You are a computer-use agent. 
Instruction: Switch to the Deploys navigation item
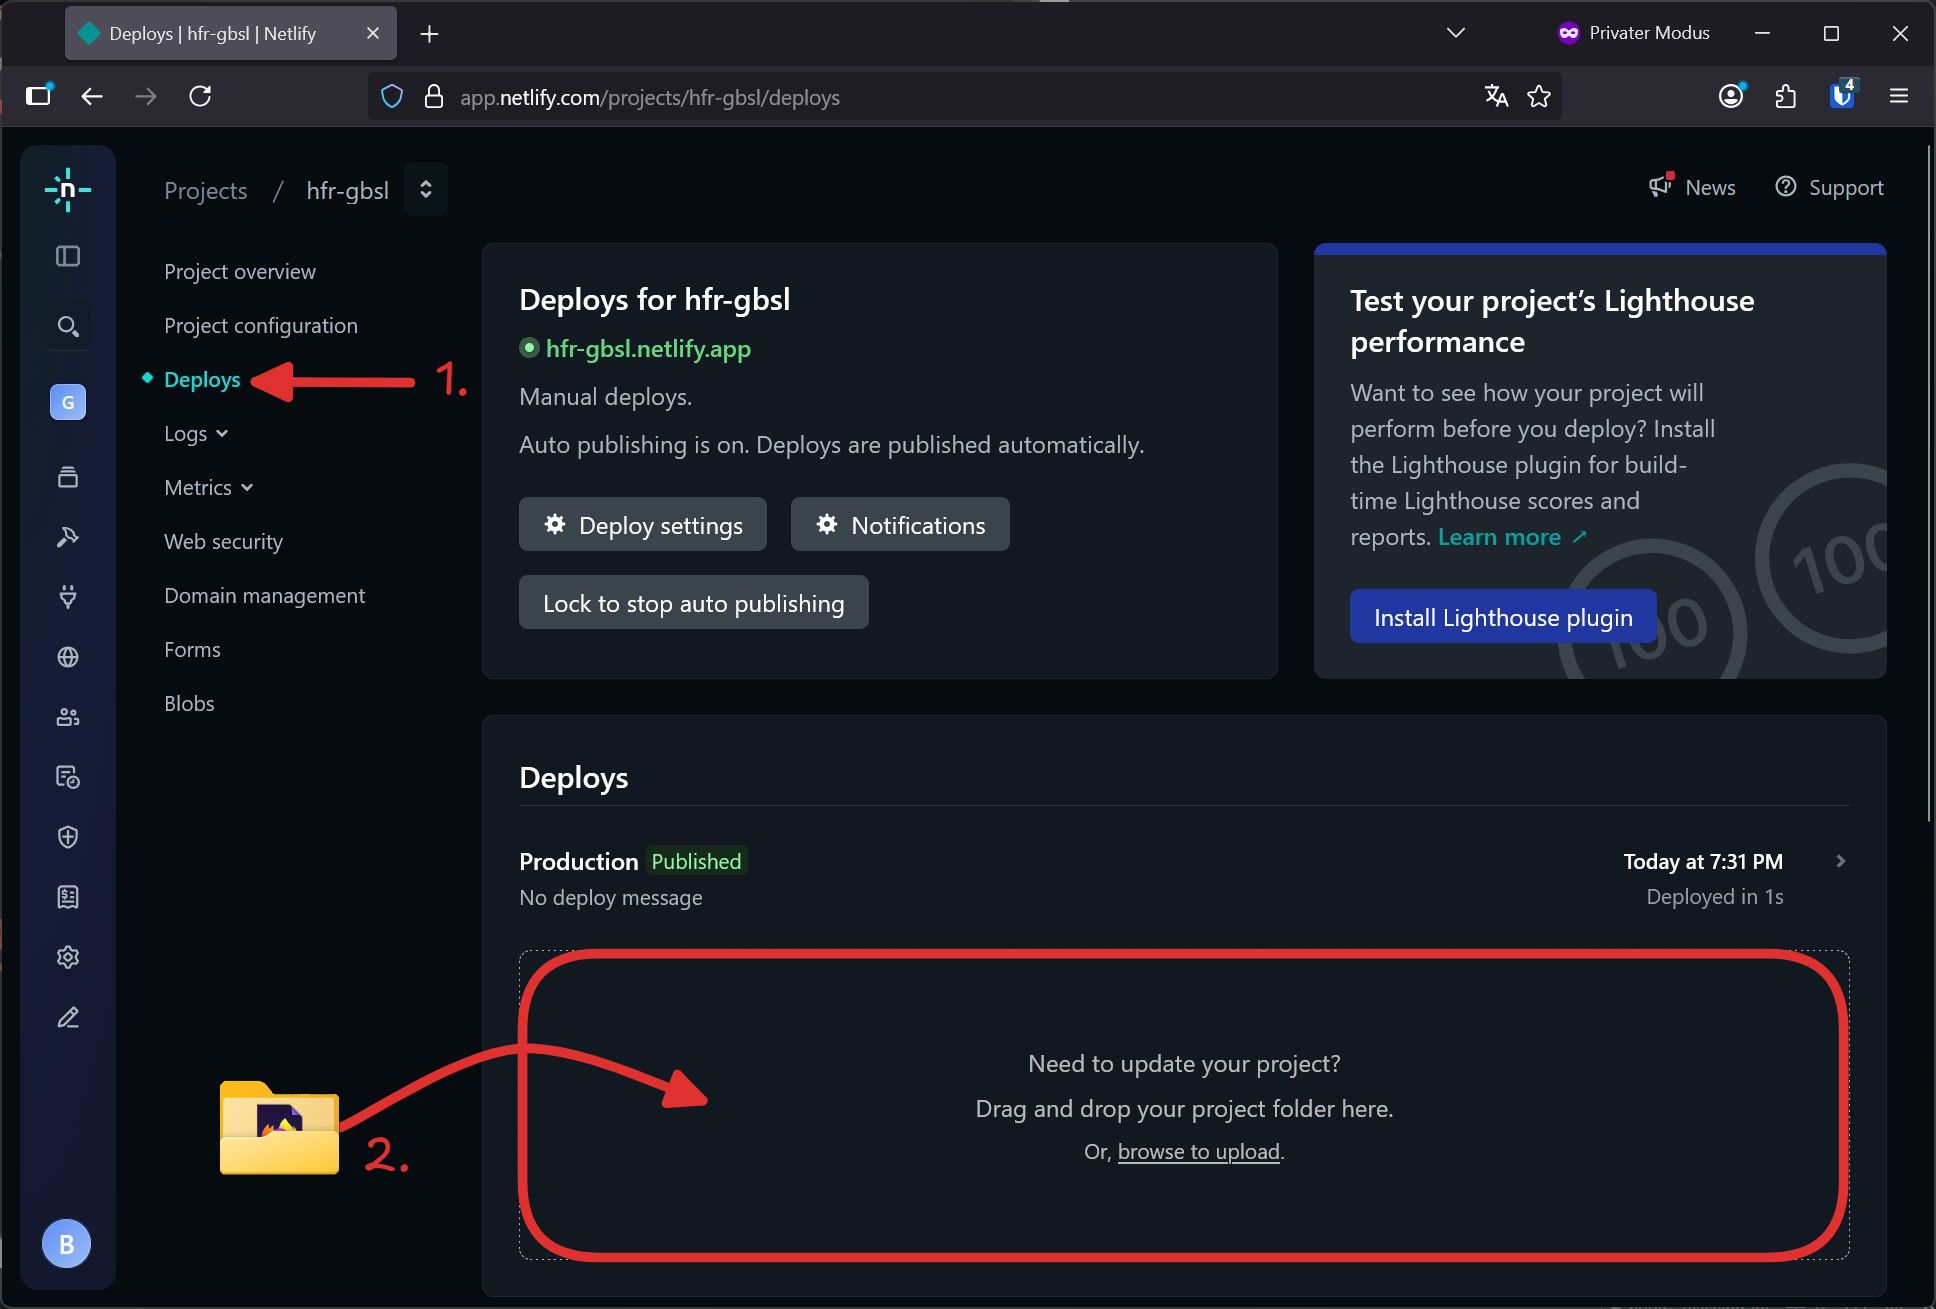[201, 379]
